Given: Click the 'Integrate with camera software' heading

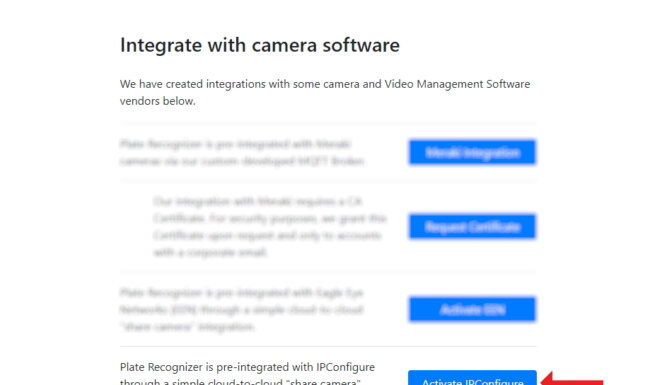Looking at the screenshot, I should 260,45.
